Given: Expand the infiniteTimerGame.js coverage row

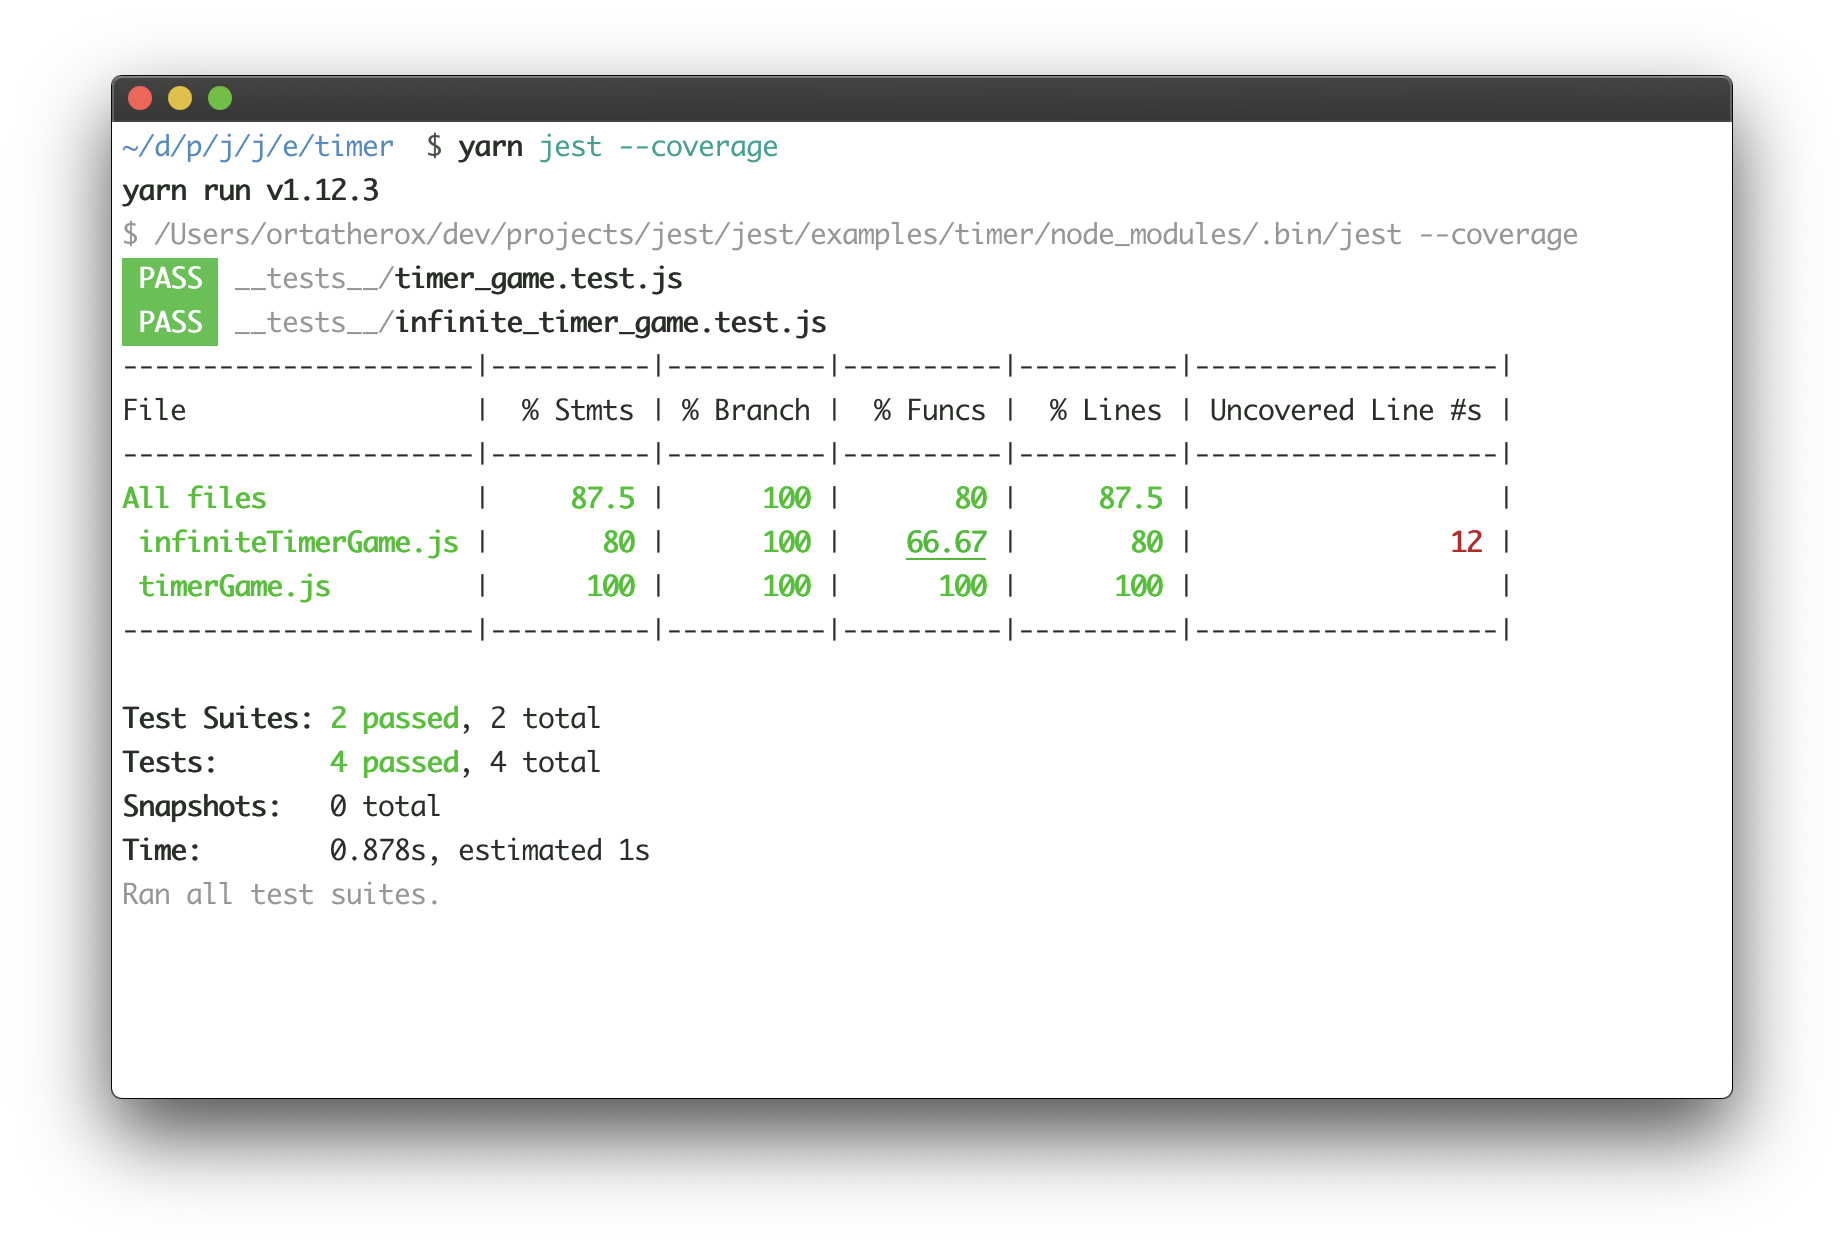Looking at the screenshot, I should 299,542.
